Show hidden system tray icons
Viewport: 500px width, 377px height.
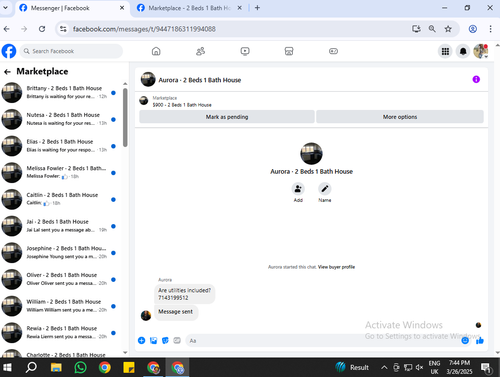click(x=384, y=367)
